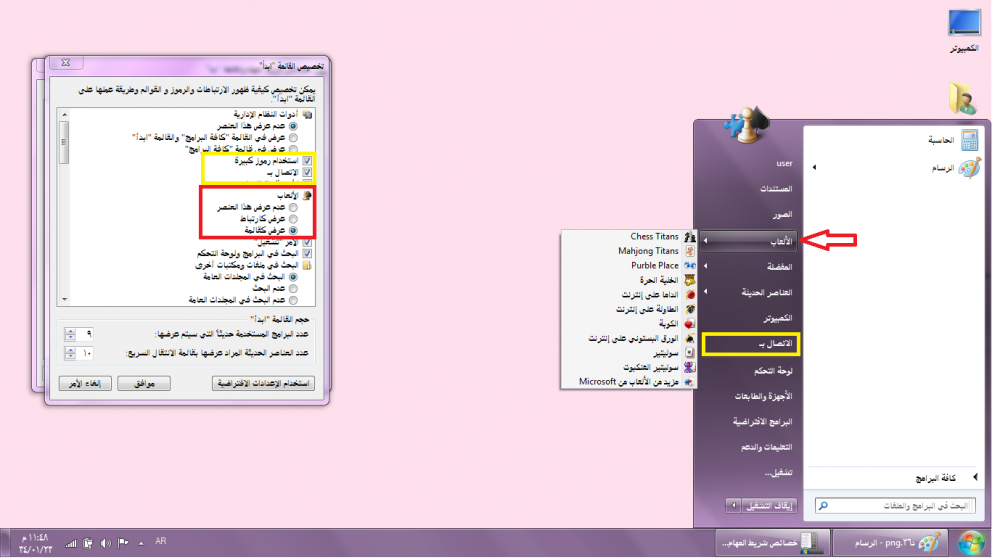Toggle the استخدام رموز كبيرة checkbox
This screenshot has width=1000, height=560.
307,160
